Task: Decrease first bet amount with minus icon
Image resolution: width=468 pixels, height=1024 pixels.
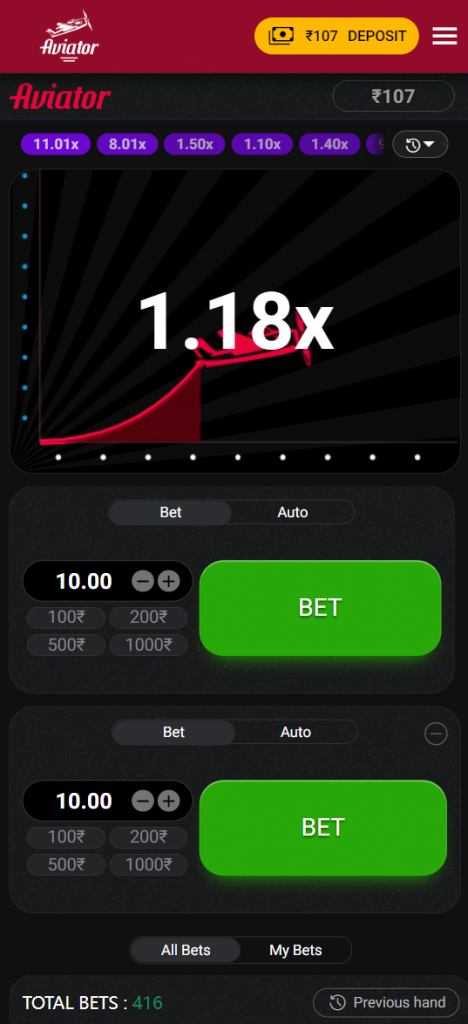Action: point(143,581)
